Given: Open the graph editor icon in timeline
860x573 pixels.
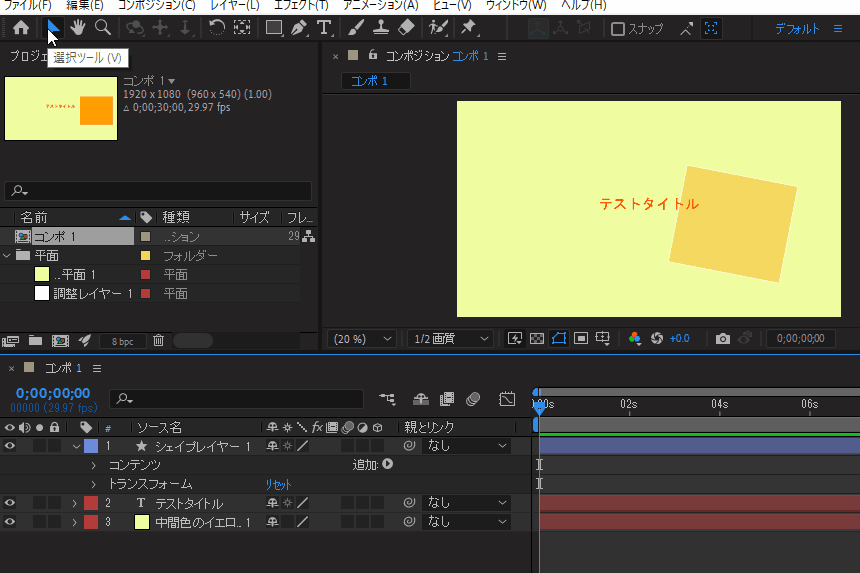Looking at the screenshot, I should 507,399.
